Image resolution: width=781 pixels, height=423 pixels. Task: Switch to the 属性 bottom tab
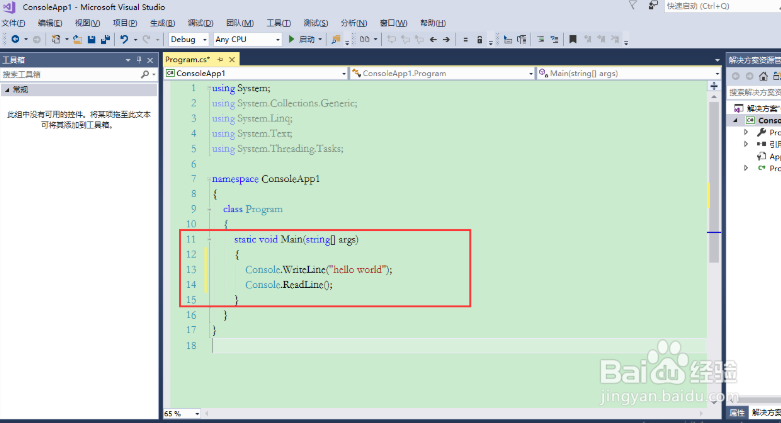click(x=737, y=413)
